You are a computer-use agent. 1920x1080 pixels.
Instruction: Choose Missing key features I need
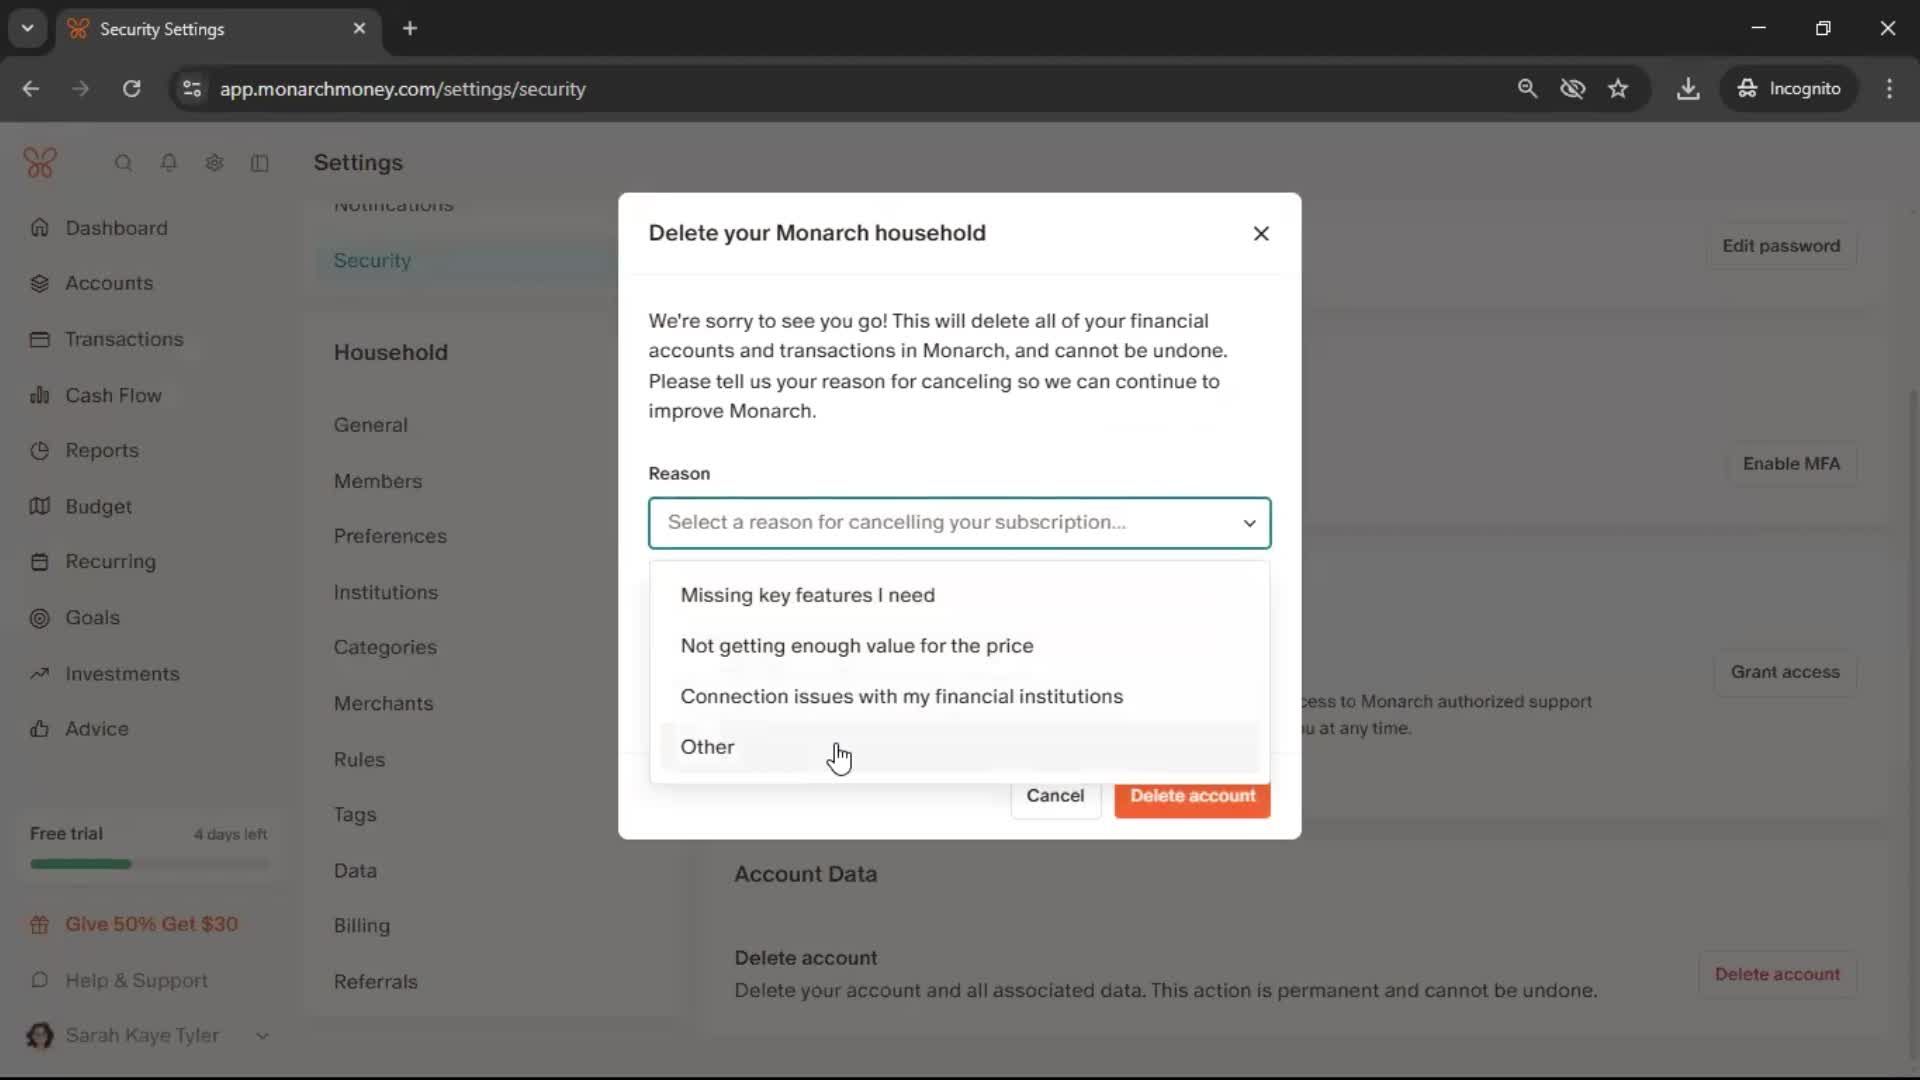[x=808, y=595]
